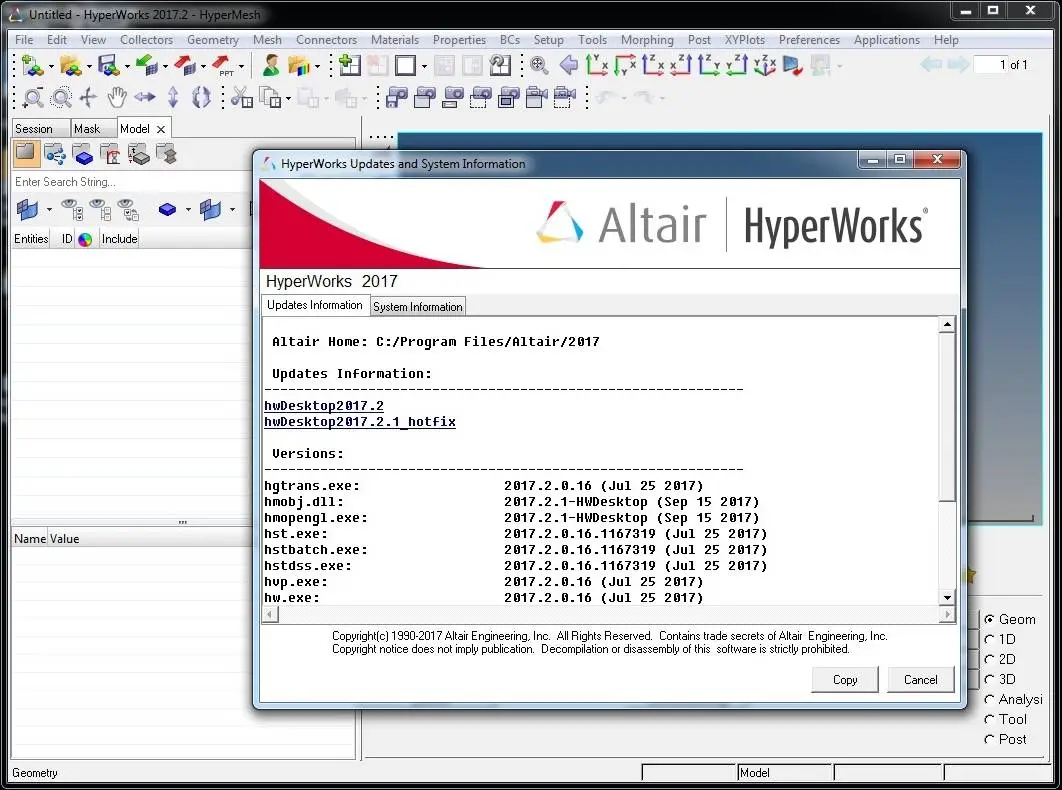Click the circular arrows rotate icon
1062x790 pixels.
tap(201, 98)
